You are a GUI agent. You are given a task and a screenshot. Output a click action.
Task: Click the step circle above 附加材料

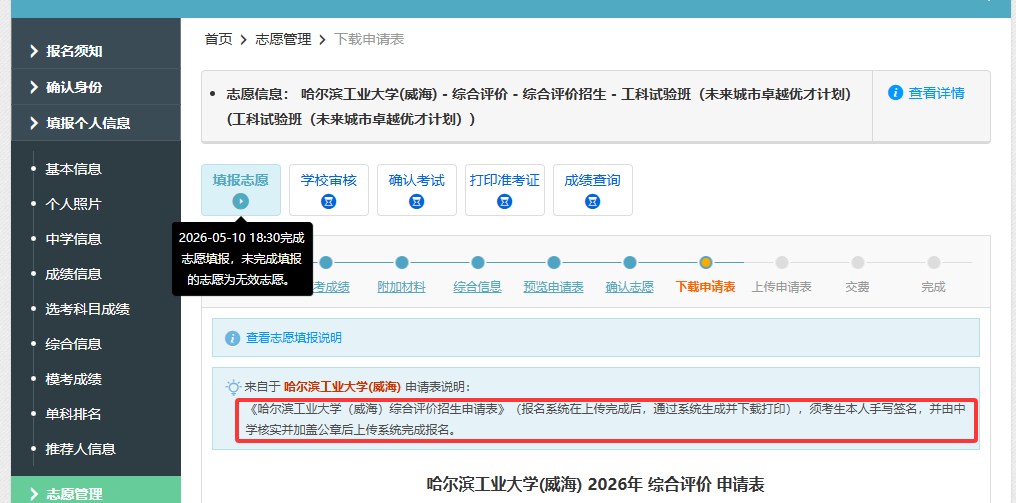click(x=402, y=263)
